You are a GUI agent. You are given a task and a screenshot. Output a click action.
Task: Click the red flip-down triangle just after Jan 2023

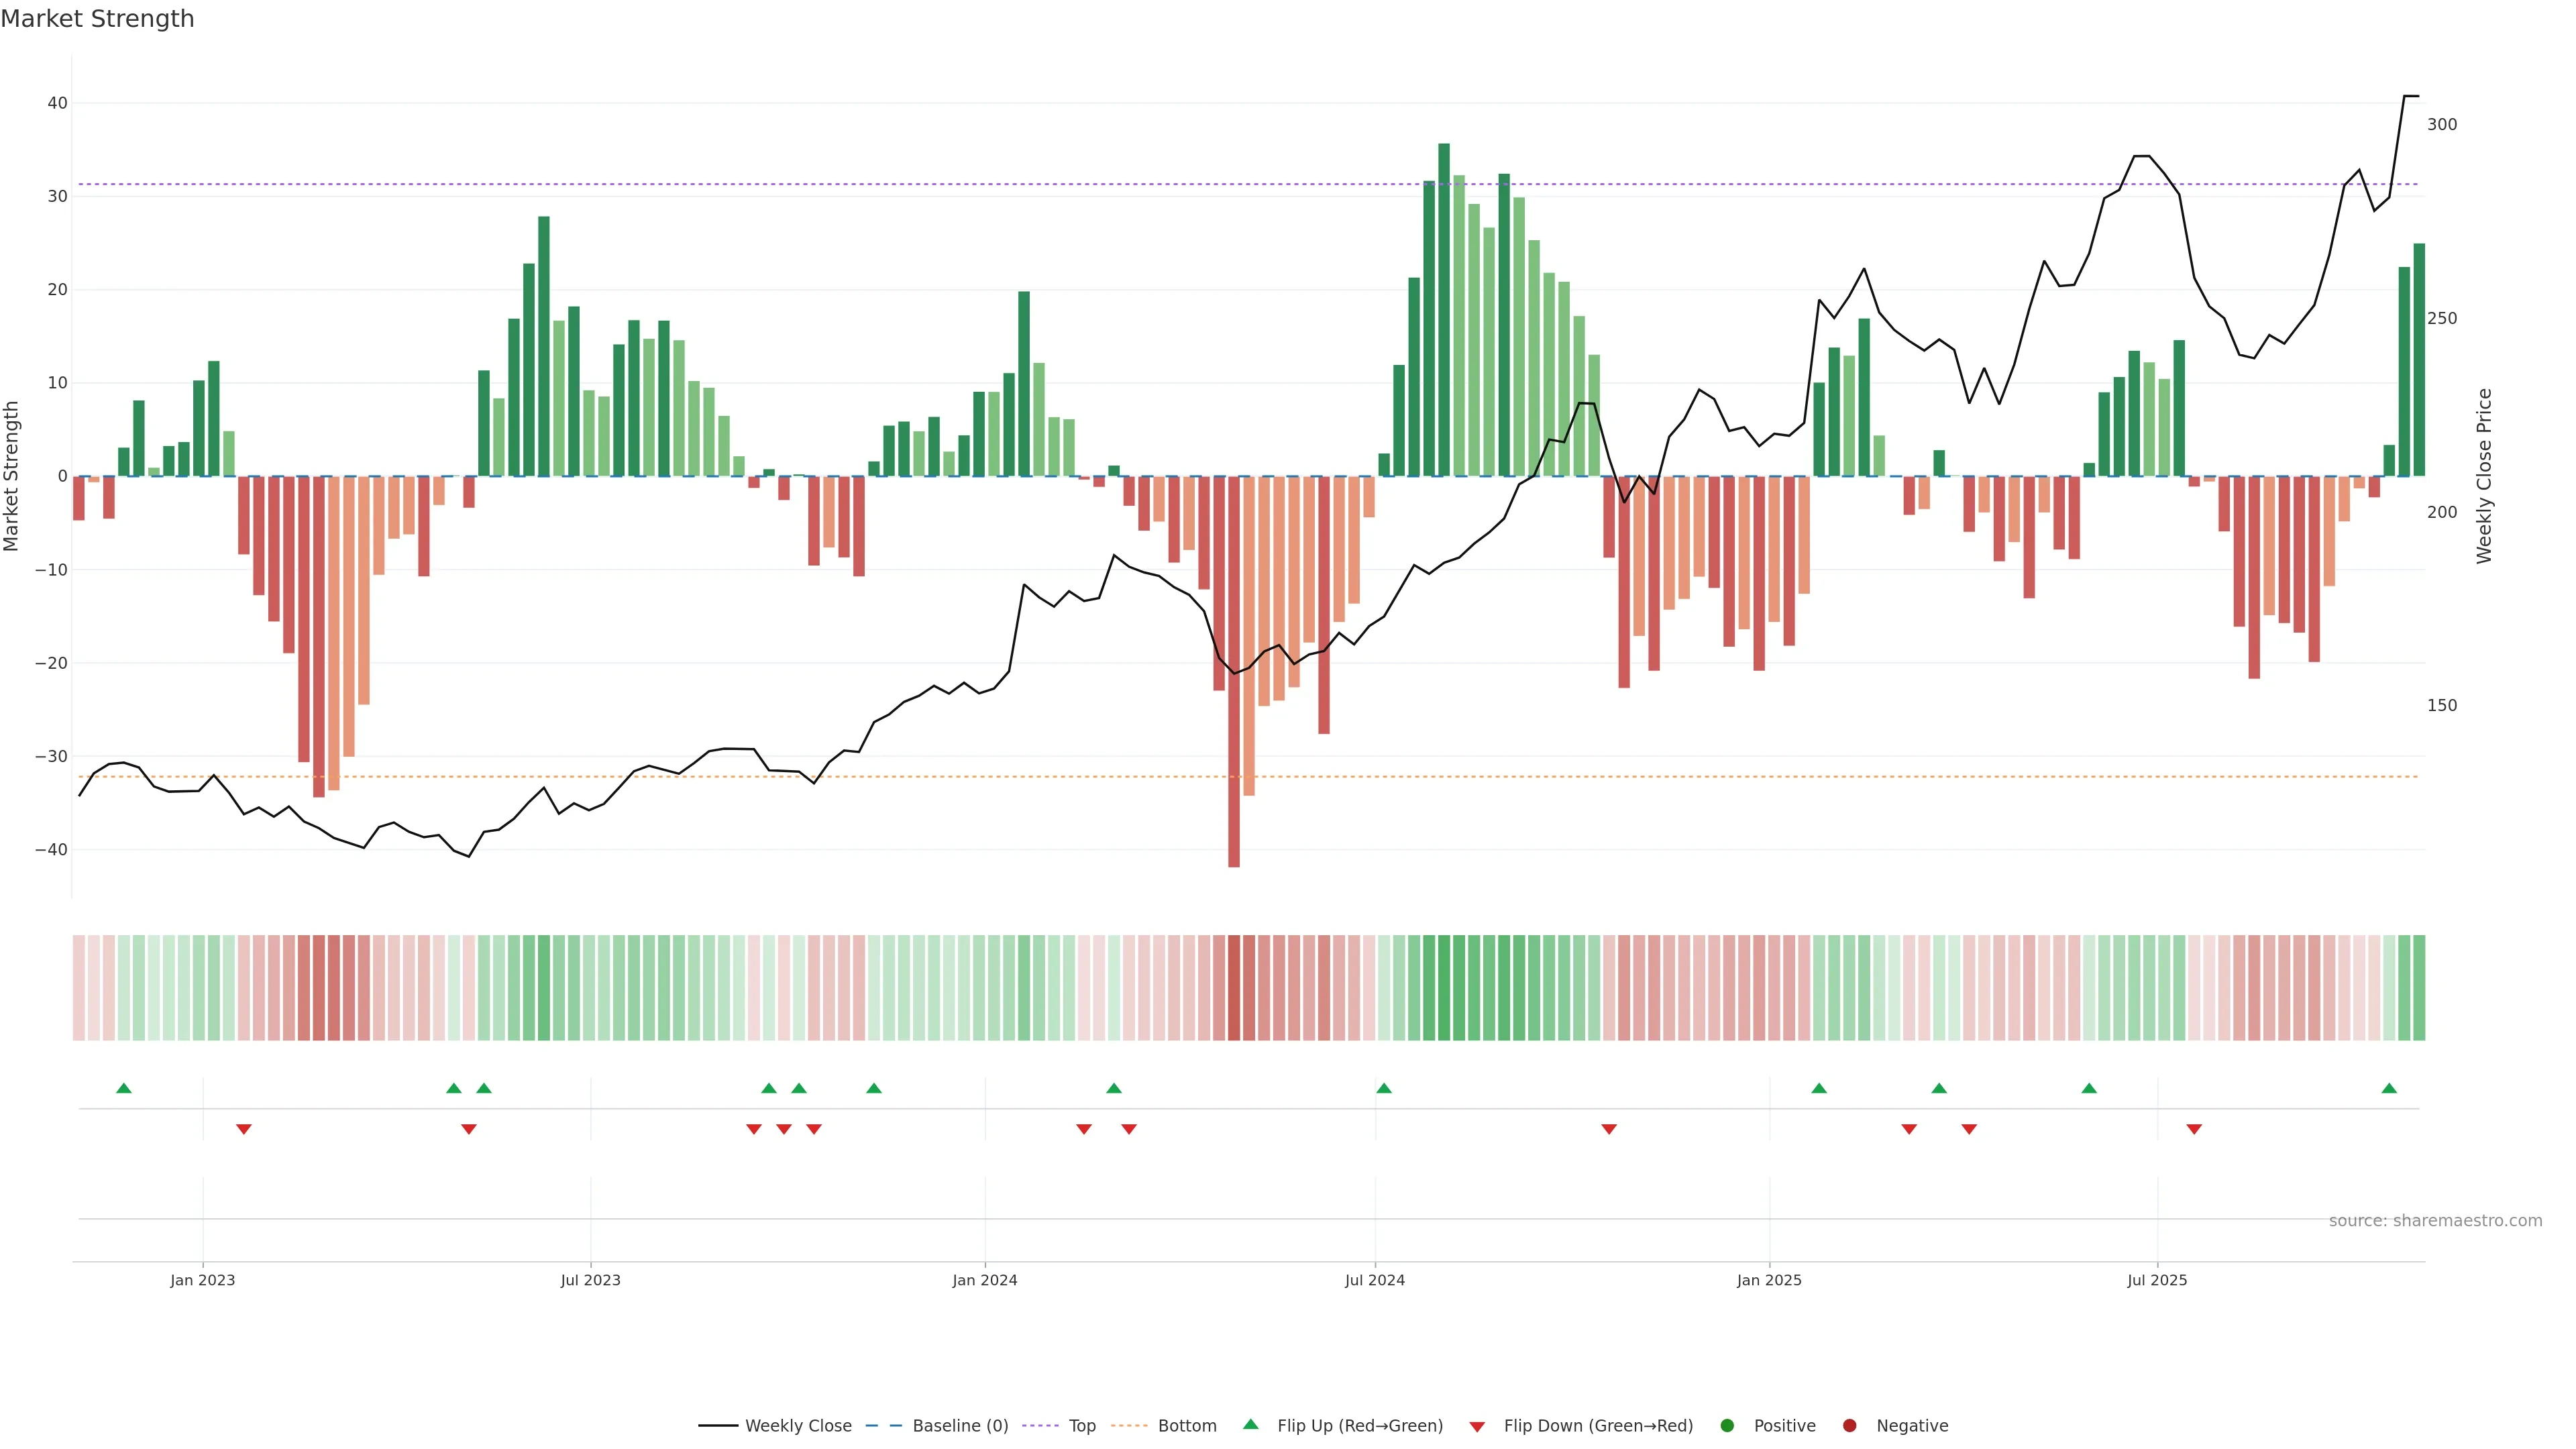click(x=243, y=1129)
